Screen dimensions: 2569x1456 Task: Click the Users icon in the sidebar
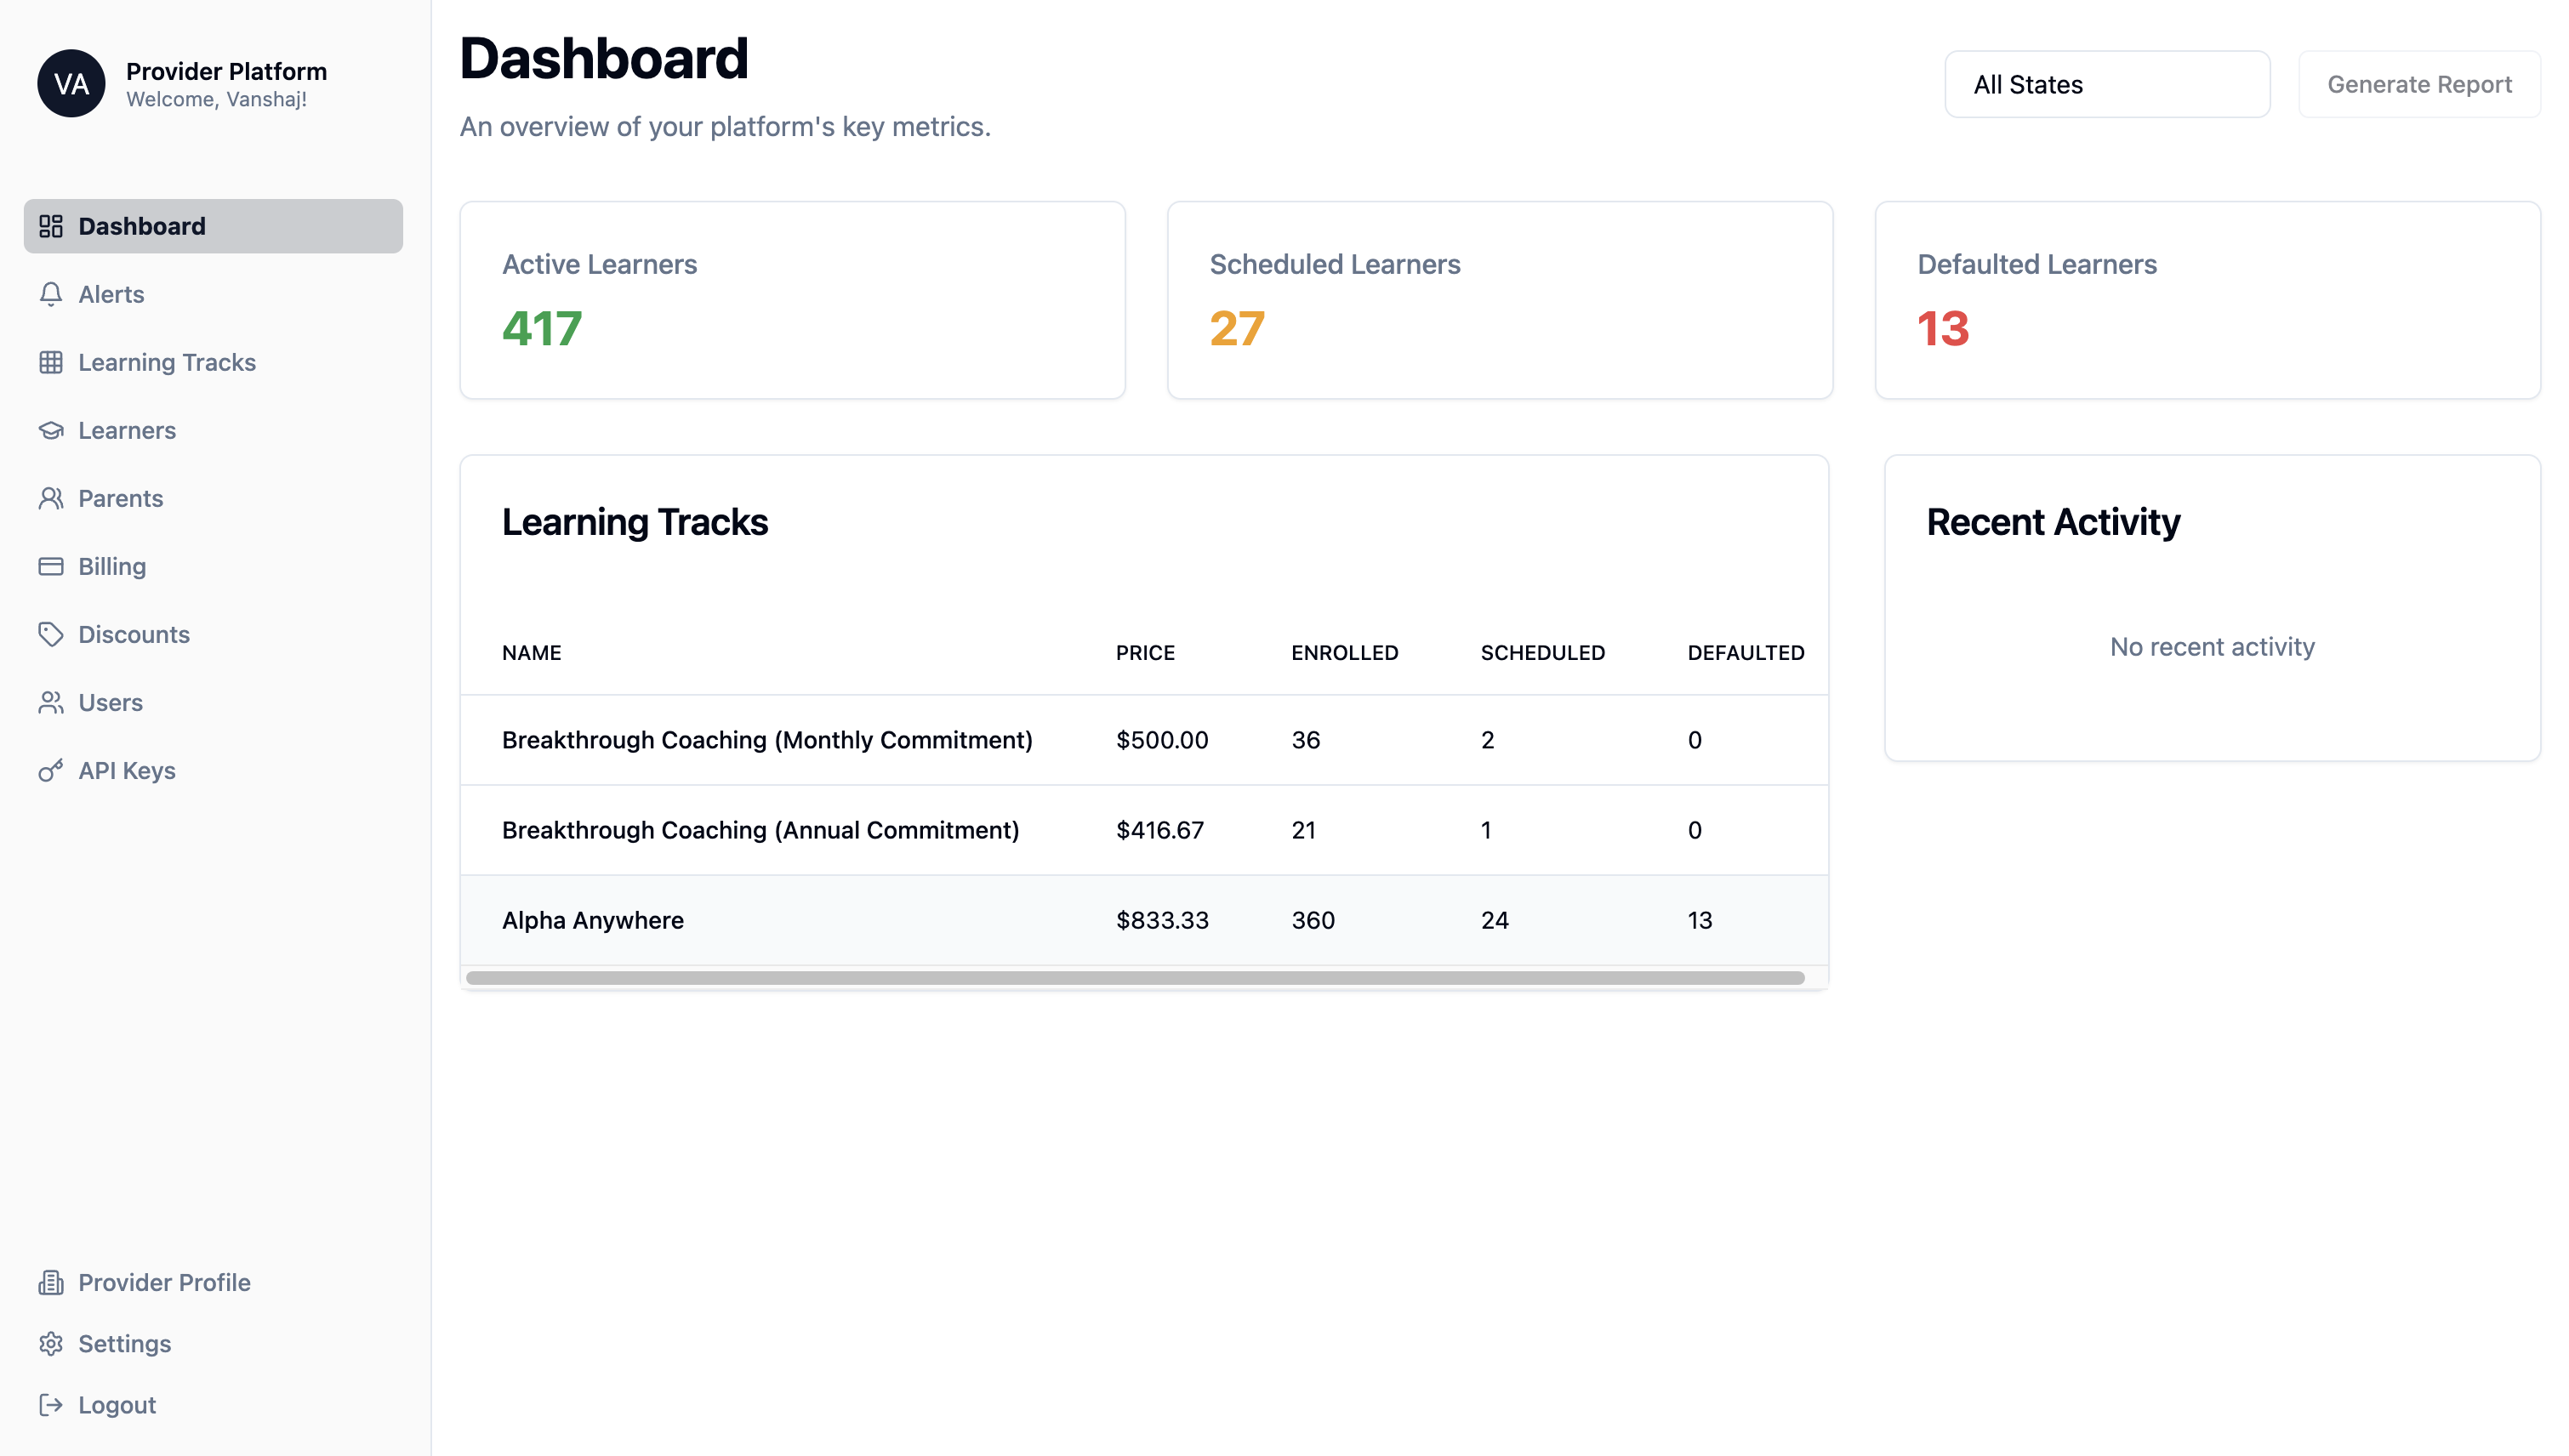coord(51,702)
